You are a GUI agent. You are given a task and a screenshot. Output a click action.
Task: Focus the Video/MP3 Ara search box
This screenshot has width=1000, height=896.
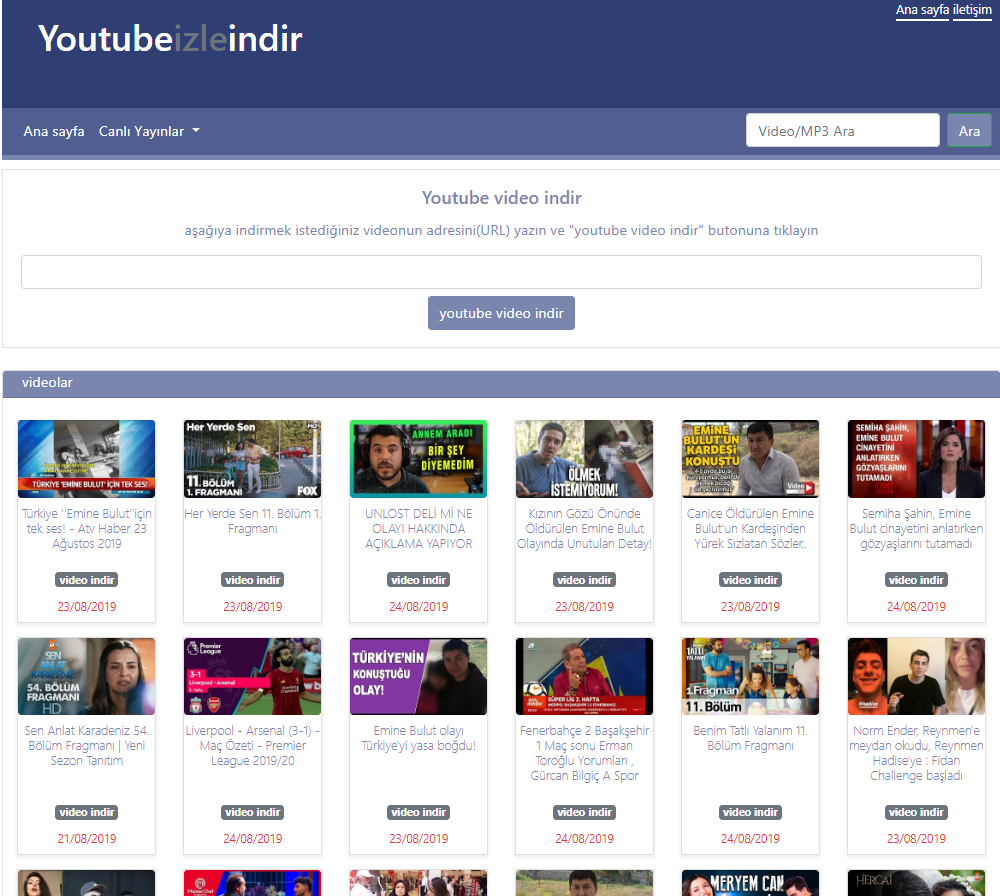(x=842, y=131)
